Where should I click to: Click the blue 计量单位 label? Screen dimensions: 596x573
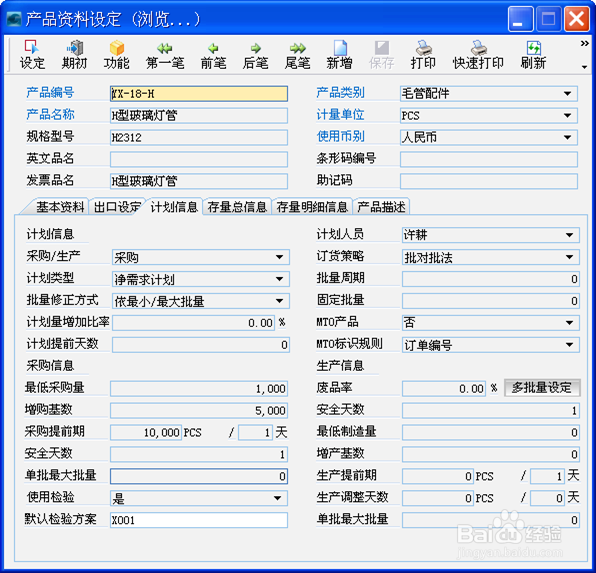(340, 114)
